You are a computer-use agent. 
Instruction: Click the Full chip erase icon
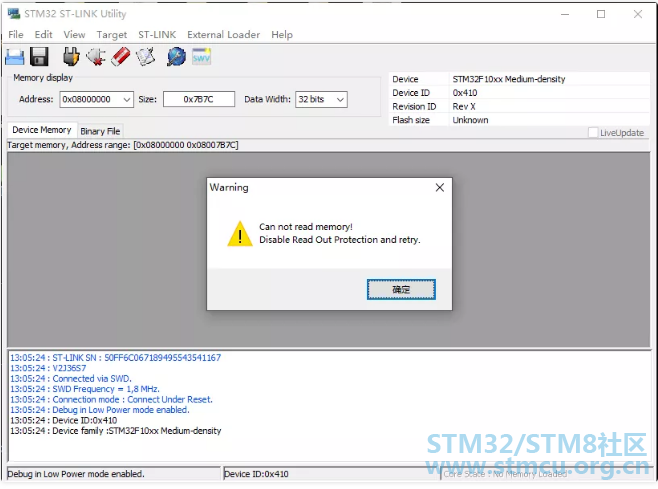[x=121, y=57]
